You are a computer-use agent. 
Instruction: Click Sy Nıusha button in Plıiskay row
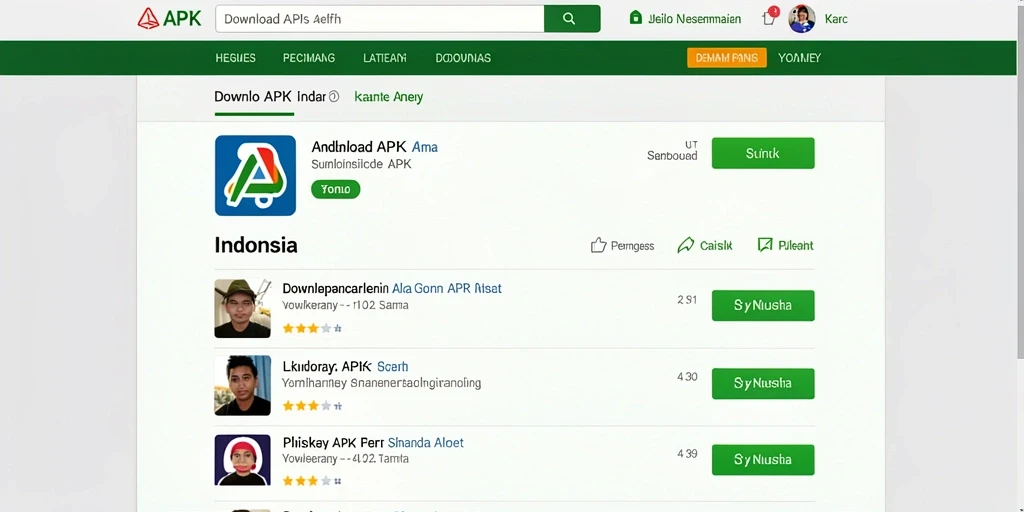[763, 460]
